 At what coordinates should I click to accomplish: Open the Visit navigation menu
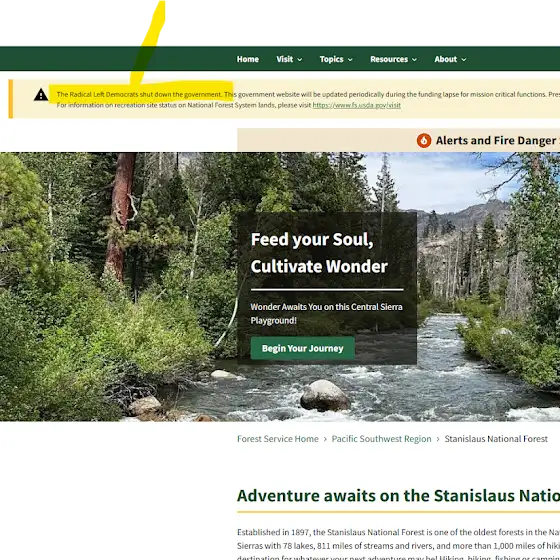pos(284,59)
